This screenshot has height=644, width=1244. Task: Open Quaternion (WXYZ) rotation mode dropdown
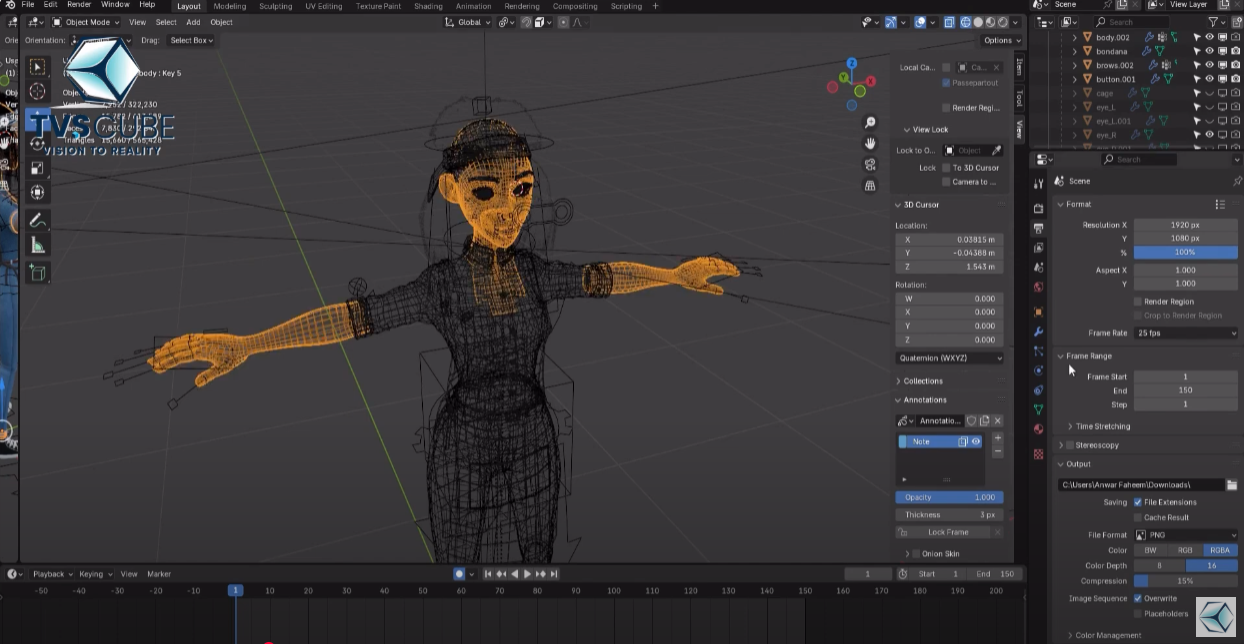[950, 358]
